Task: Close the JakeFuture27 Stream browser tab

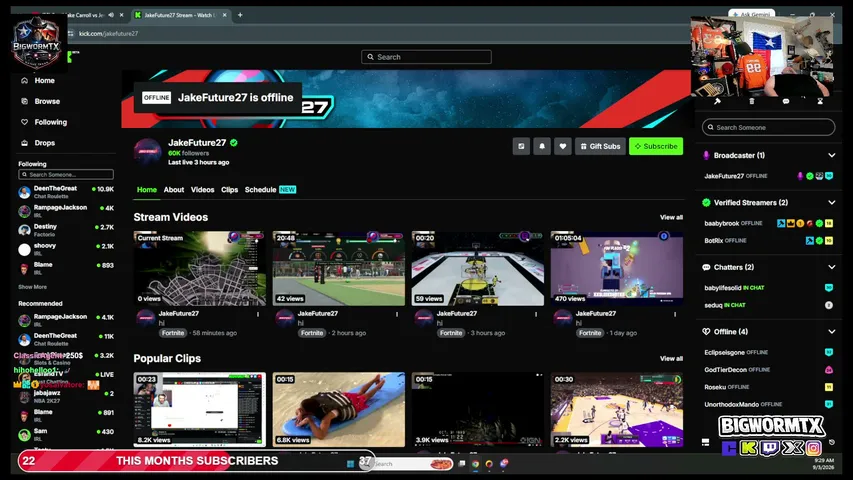Action: click(224, 15)
